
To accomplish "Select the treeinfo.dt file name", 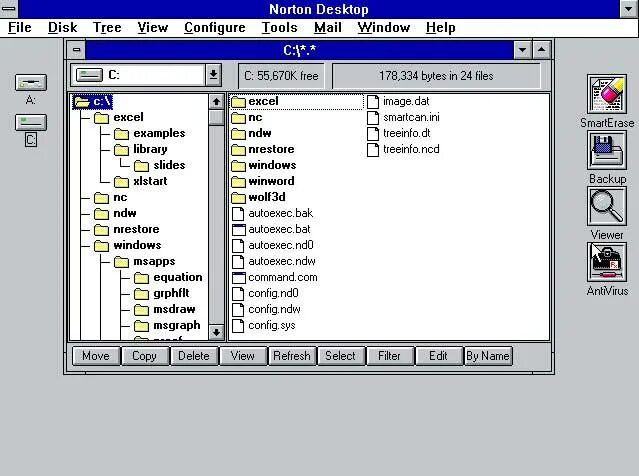I will (407, 133).
